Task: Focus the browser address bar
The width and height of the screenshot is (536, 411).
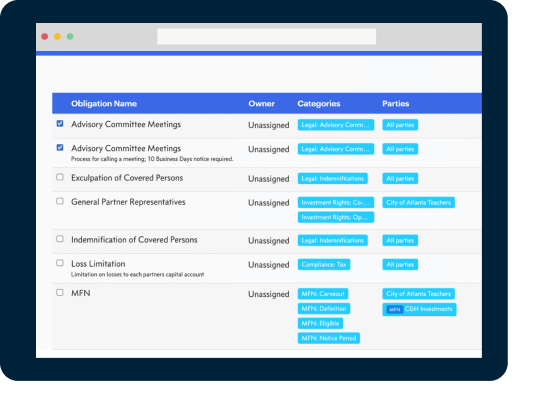Action: click(266, 37)
